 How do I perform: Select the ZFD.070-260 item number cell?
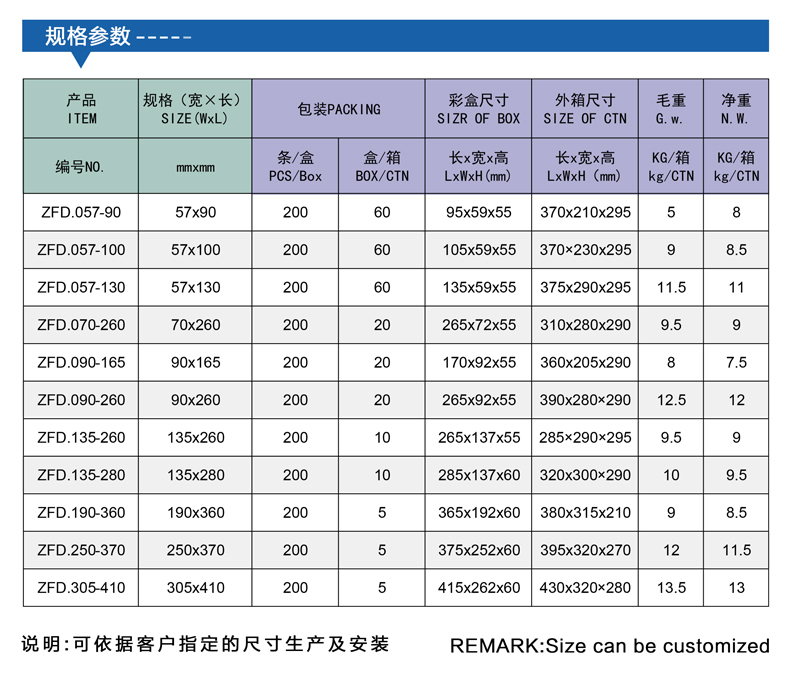pyautogui.click(x=81, y=325)
